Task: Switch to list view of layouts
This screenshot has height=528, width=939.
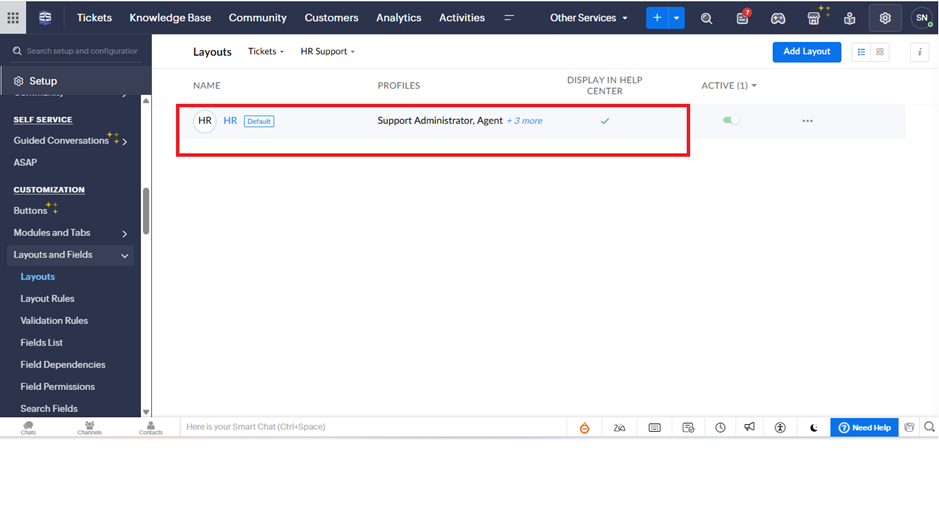Action: click(861, 52)
